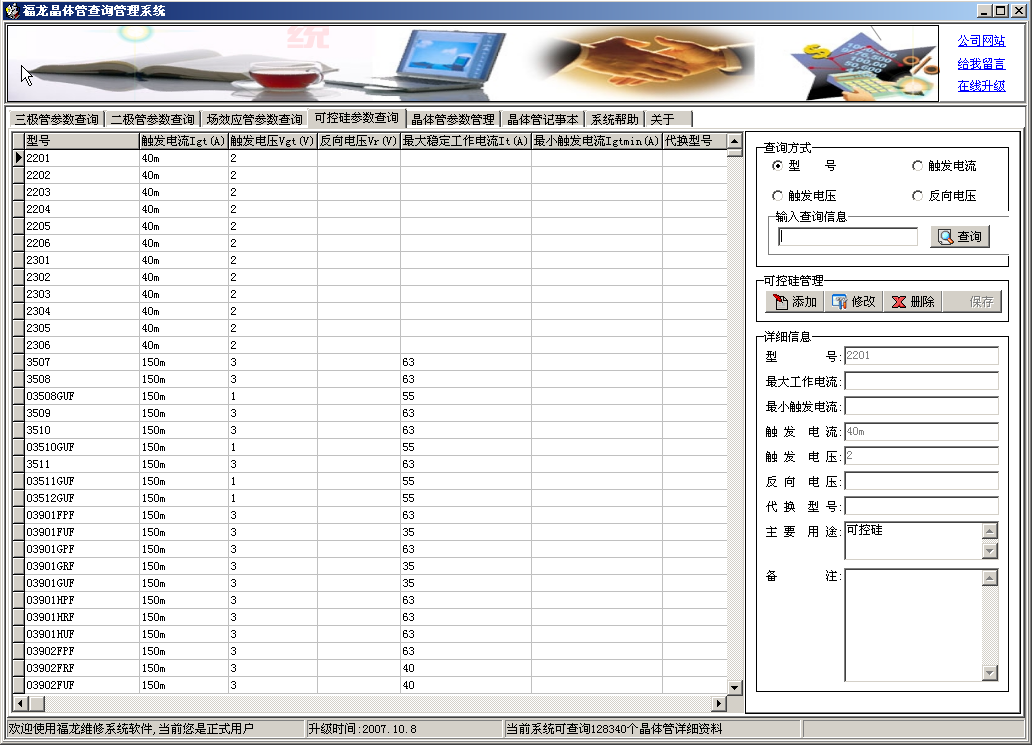Click the 触发电压Vgt (V) column header
The height and width of the screenshot is (745, 1032).
pyautogui.click(x=272, y=141)
